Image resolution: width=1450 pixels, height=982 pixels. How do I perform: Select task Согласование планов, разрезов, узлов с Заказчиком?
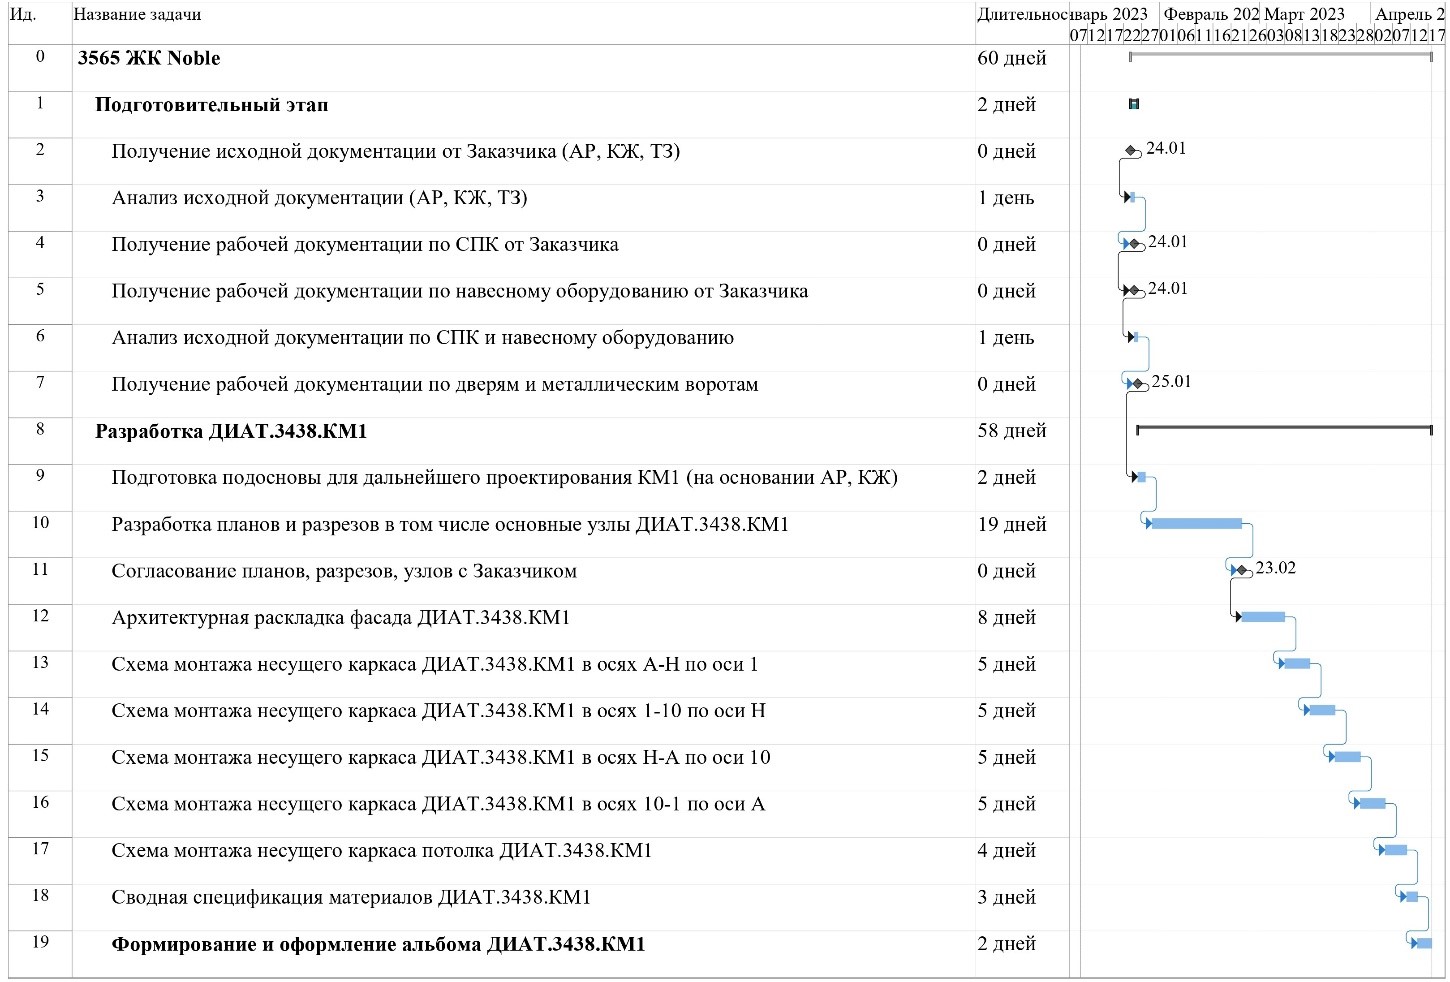(x=344, y=571)
